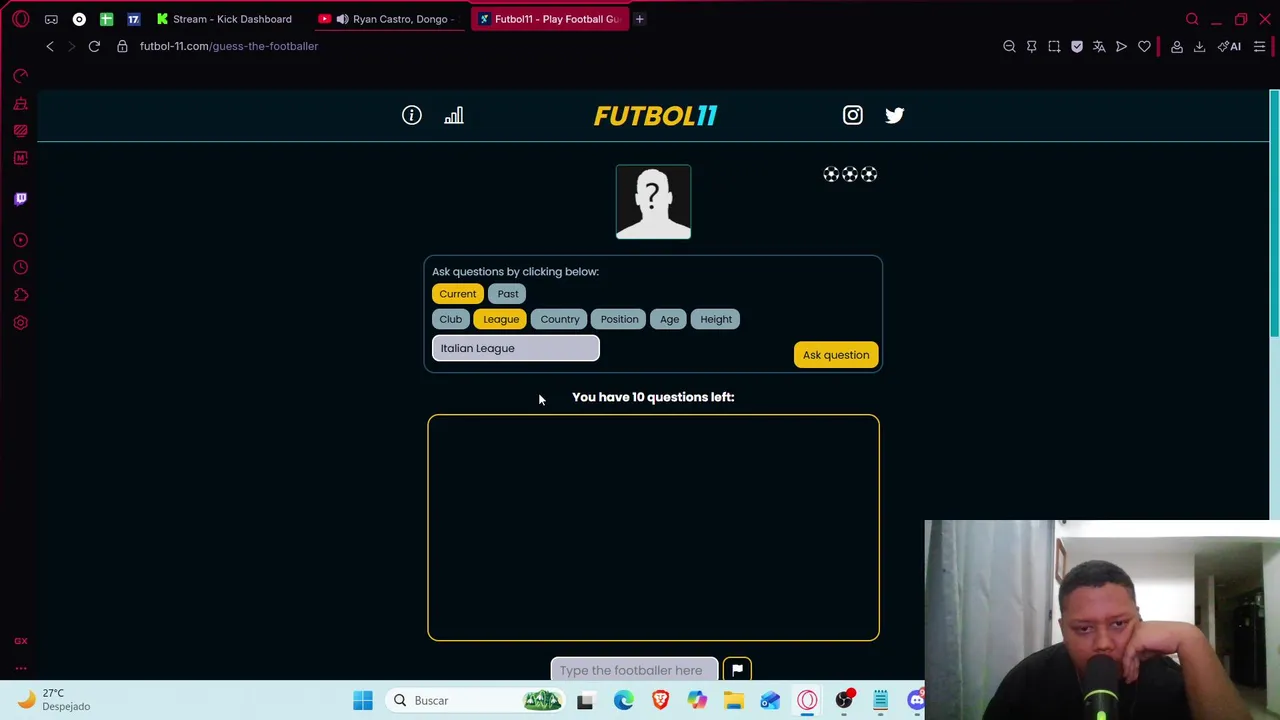Open a new browser tab

point(639,19)
